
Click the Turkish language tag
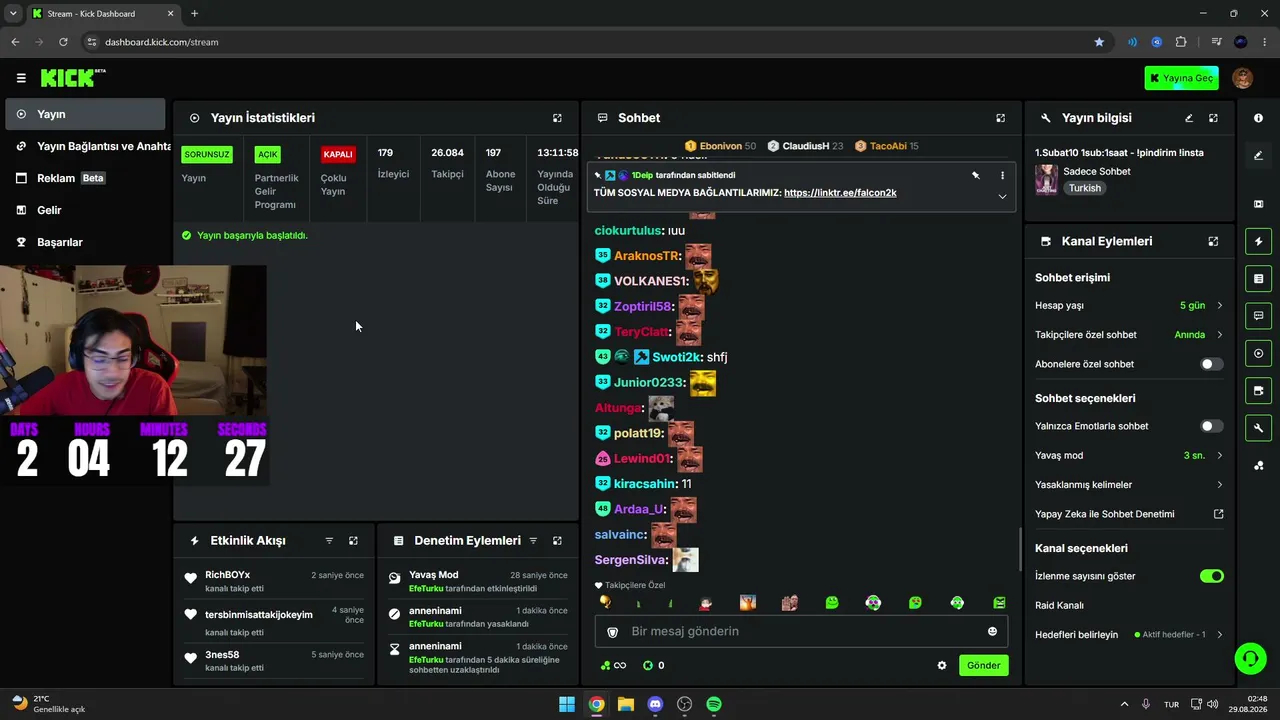coord(1084,188)
